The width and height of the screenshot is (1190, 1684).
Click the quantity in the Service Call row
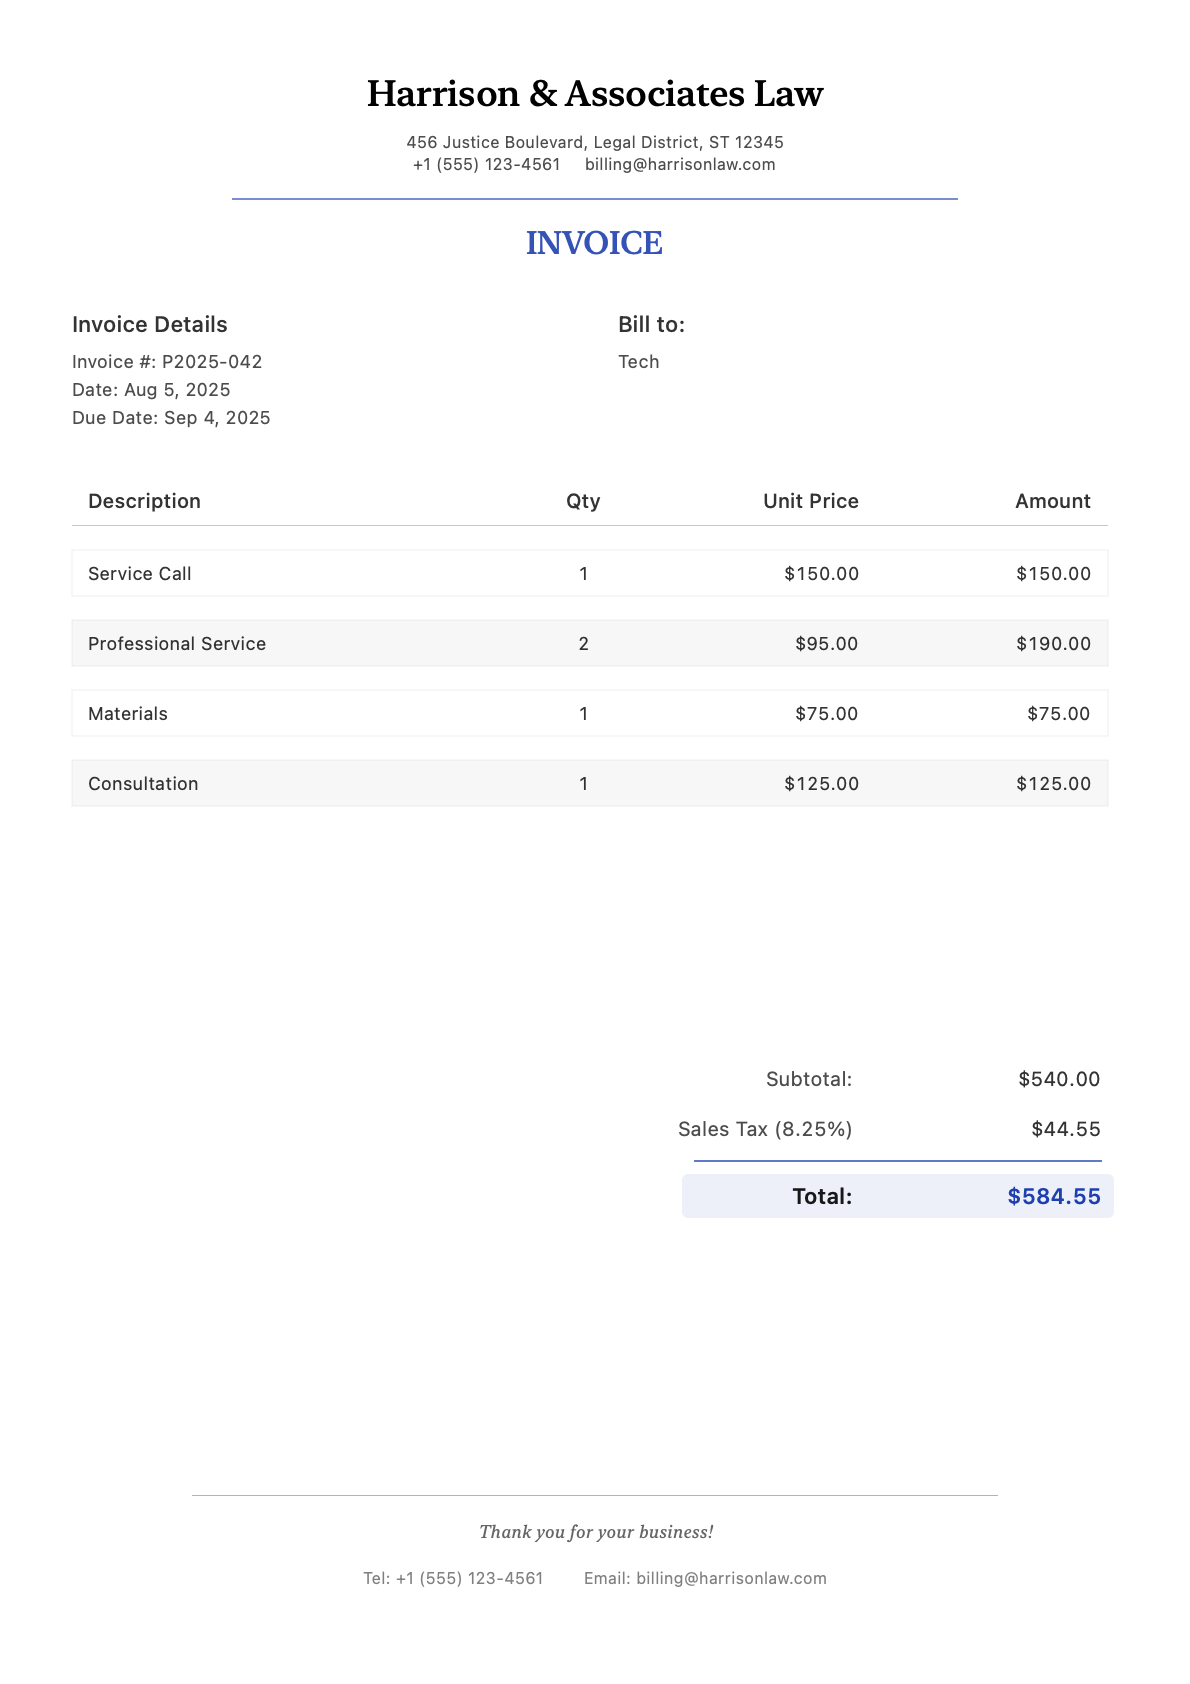pyautogui.click(x=584, y=574)
